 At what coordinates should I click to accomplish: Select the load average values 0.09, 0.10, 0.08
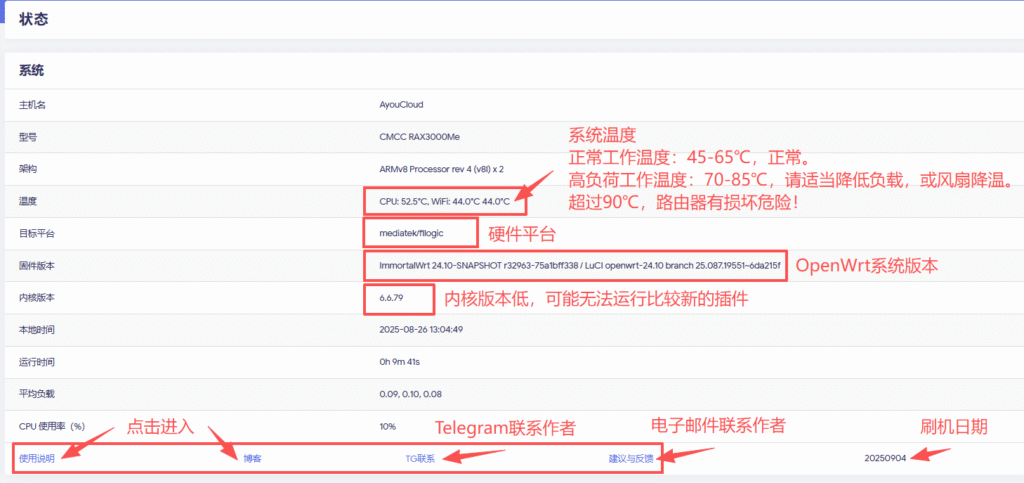[x=410, y=394]
